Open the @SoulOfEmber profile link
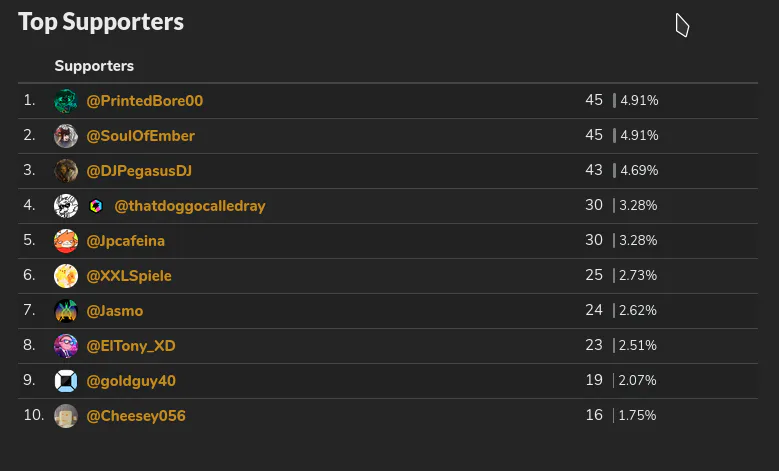 click(141, 136)
